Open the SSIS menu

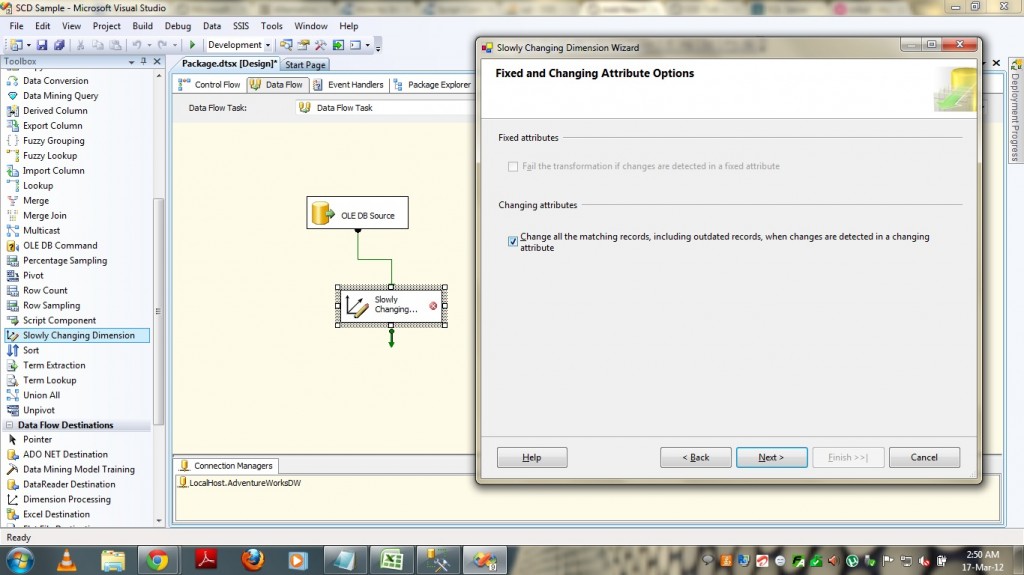(243, 26)
